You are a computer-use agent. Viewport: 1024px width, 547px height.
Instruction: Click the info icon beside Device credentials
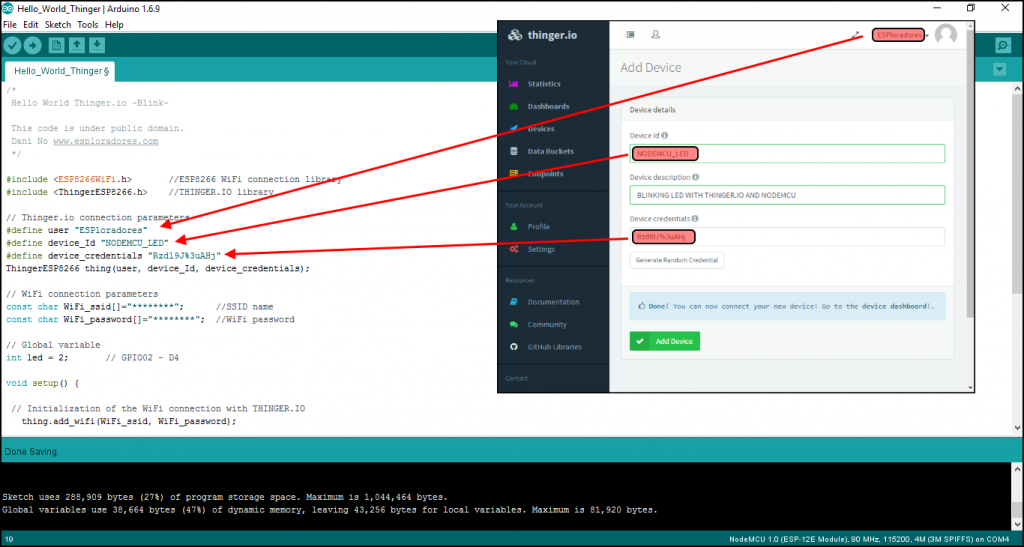[x=695, y=219]
